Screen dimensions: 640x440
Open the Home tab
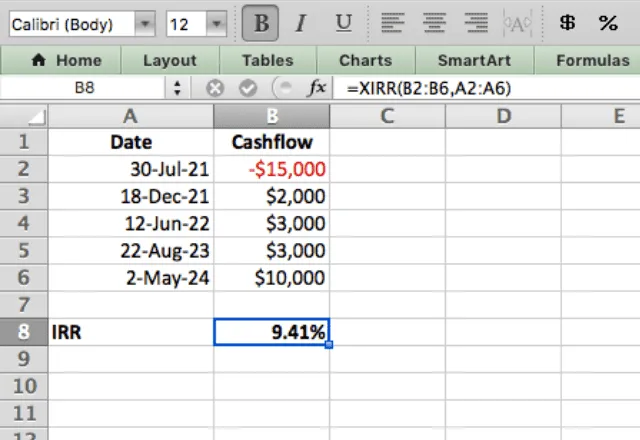pyautogui.click(x=61, y=60)
